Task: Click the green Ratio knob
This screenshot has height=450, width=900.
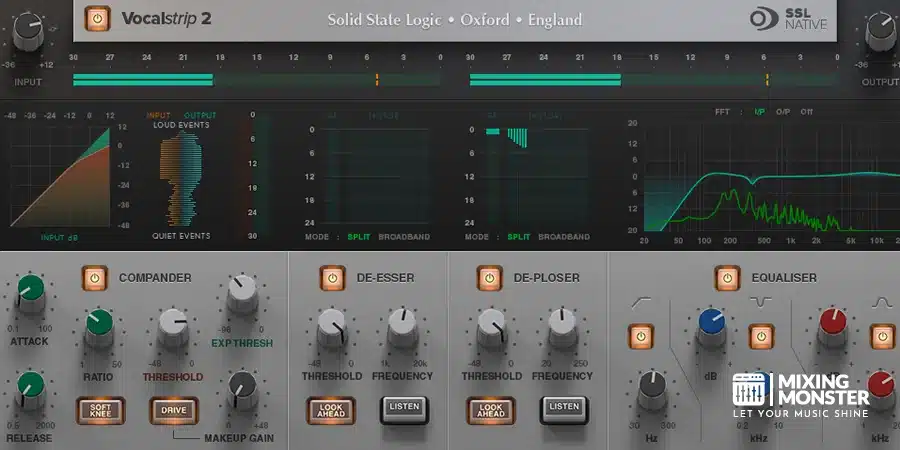Action: [99, 326]
